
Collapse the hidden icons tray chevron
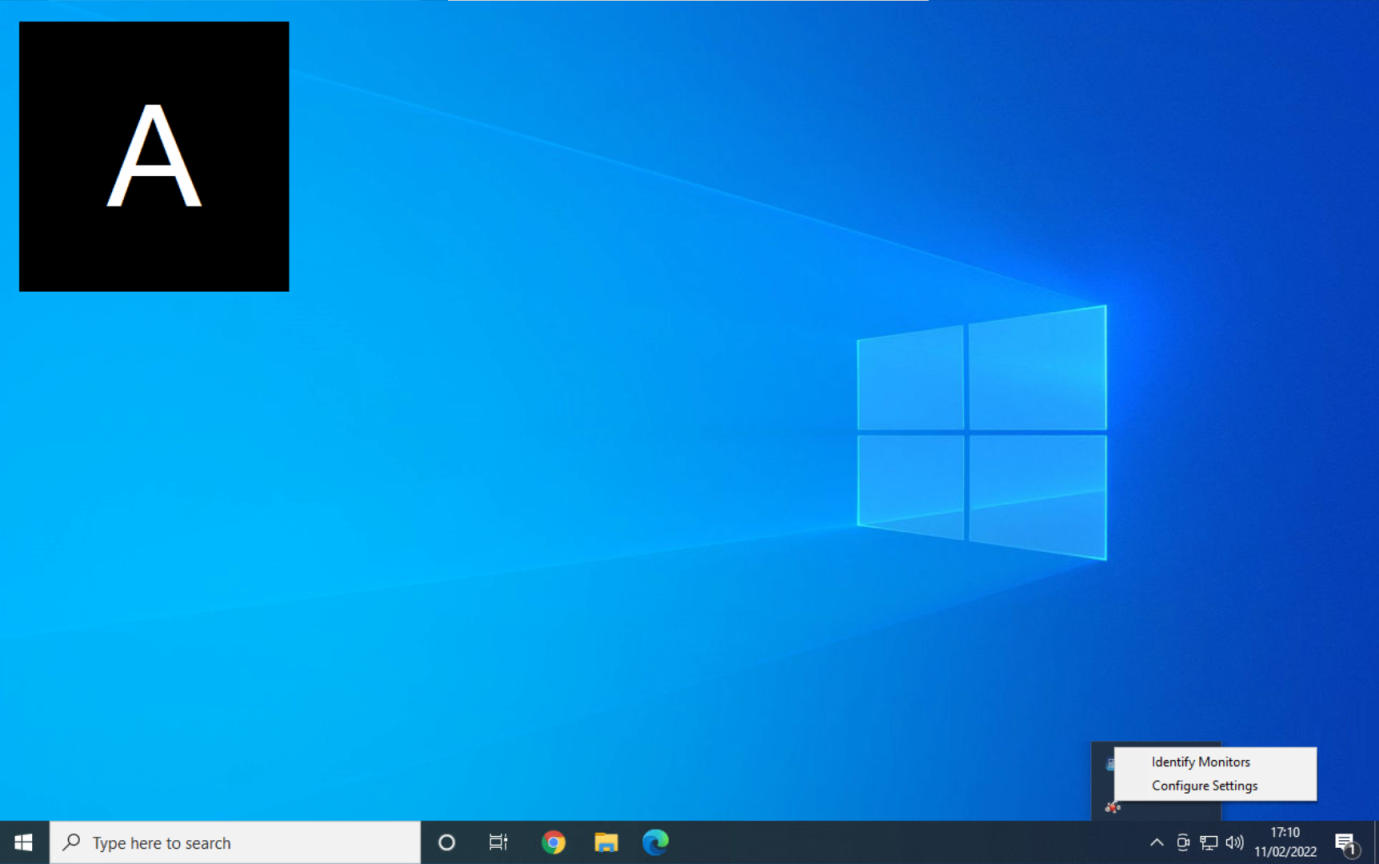(1157, 843)
